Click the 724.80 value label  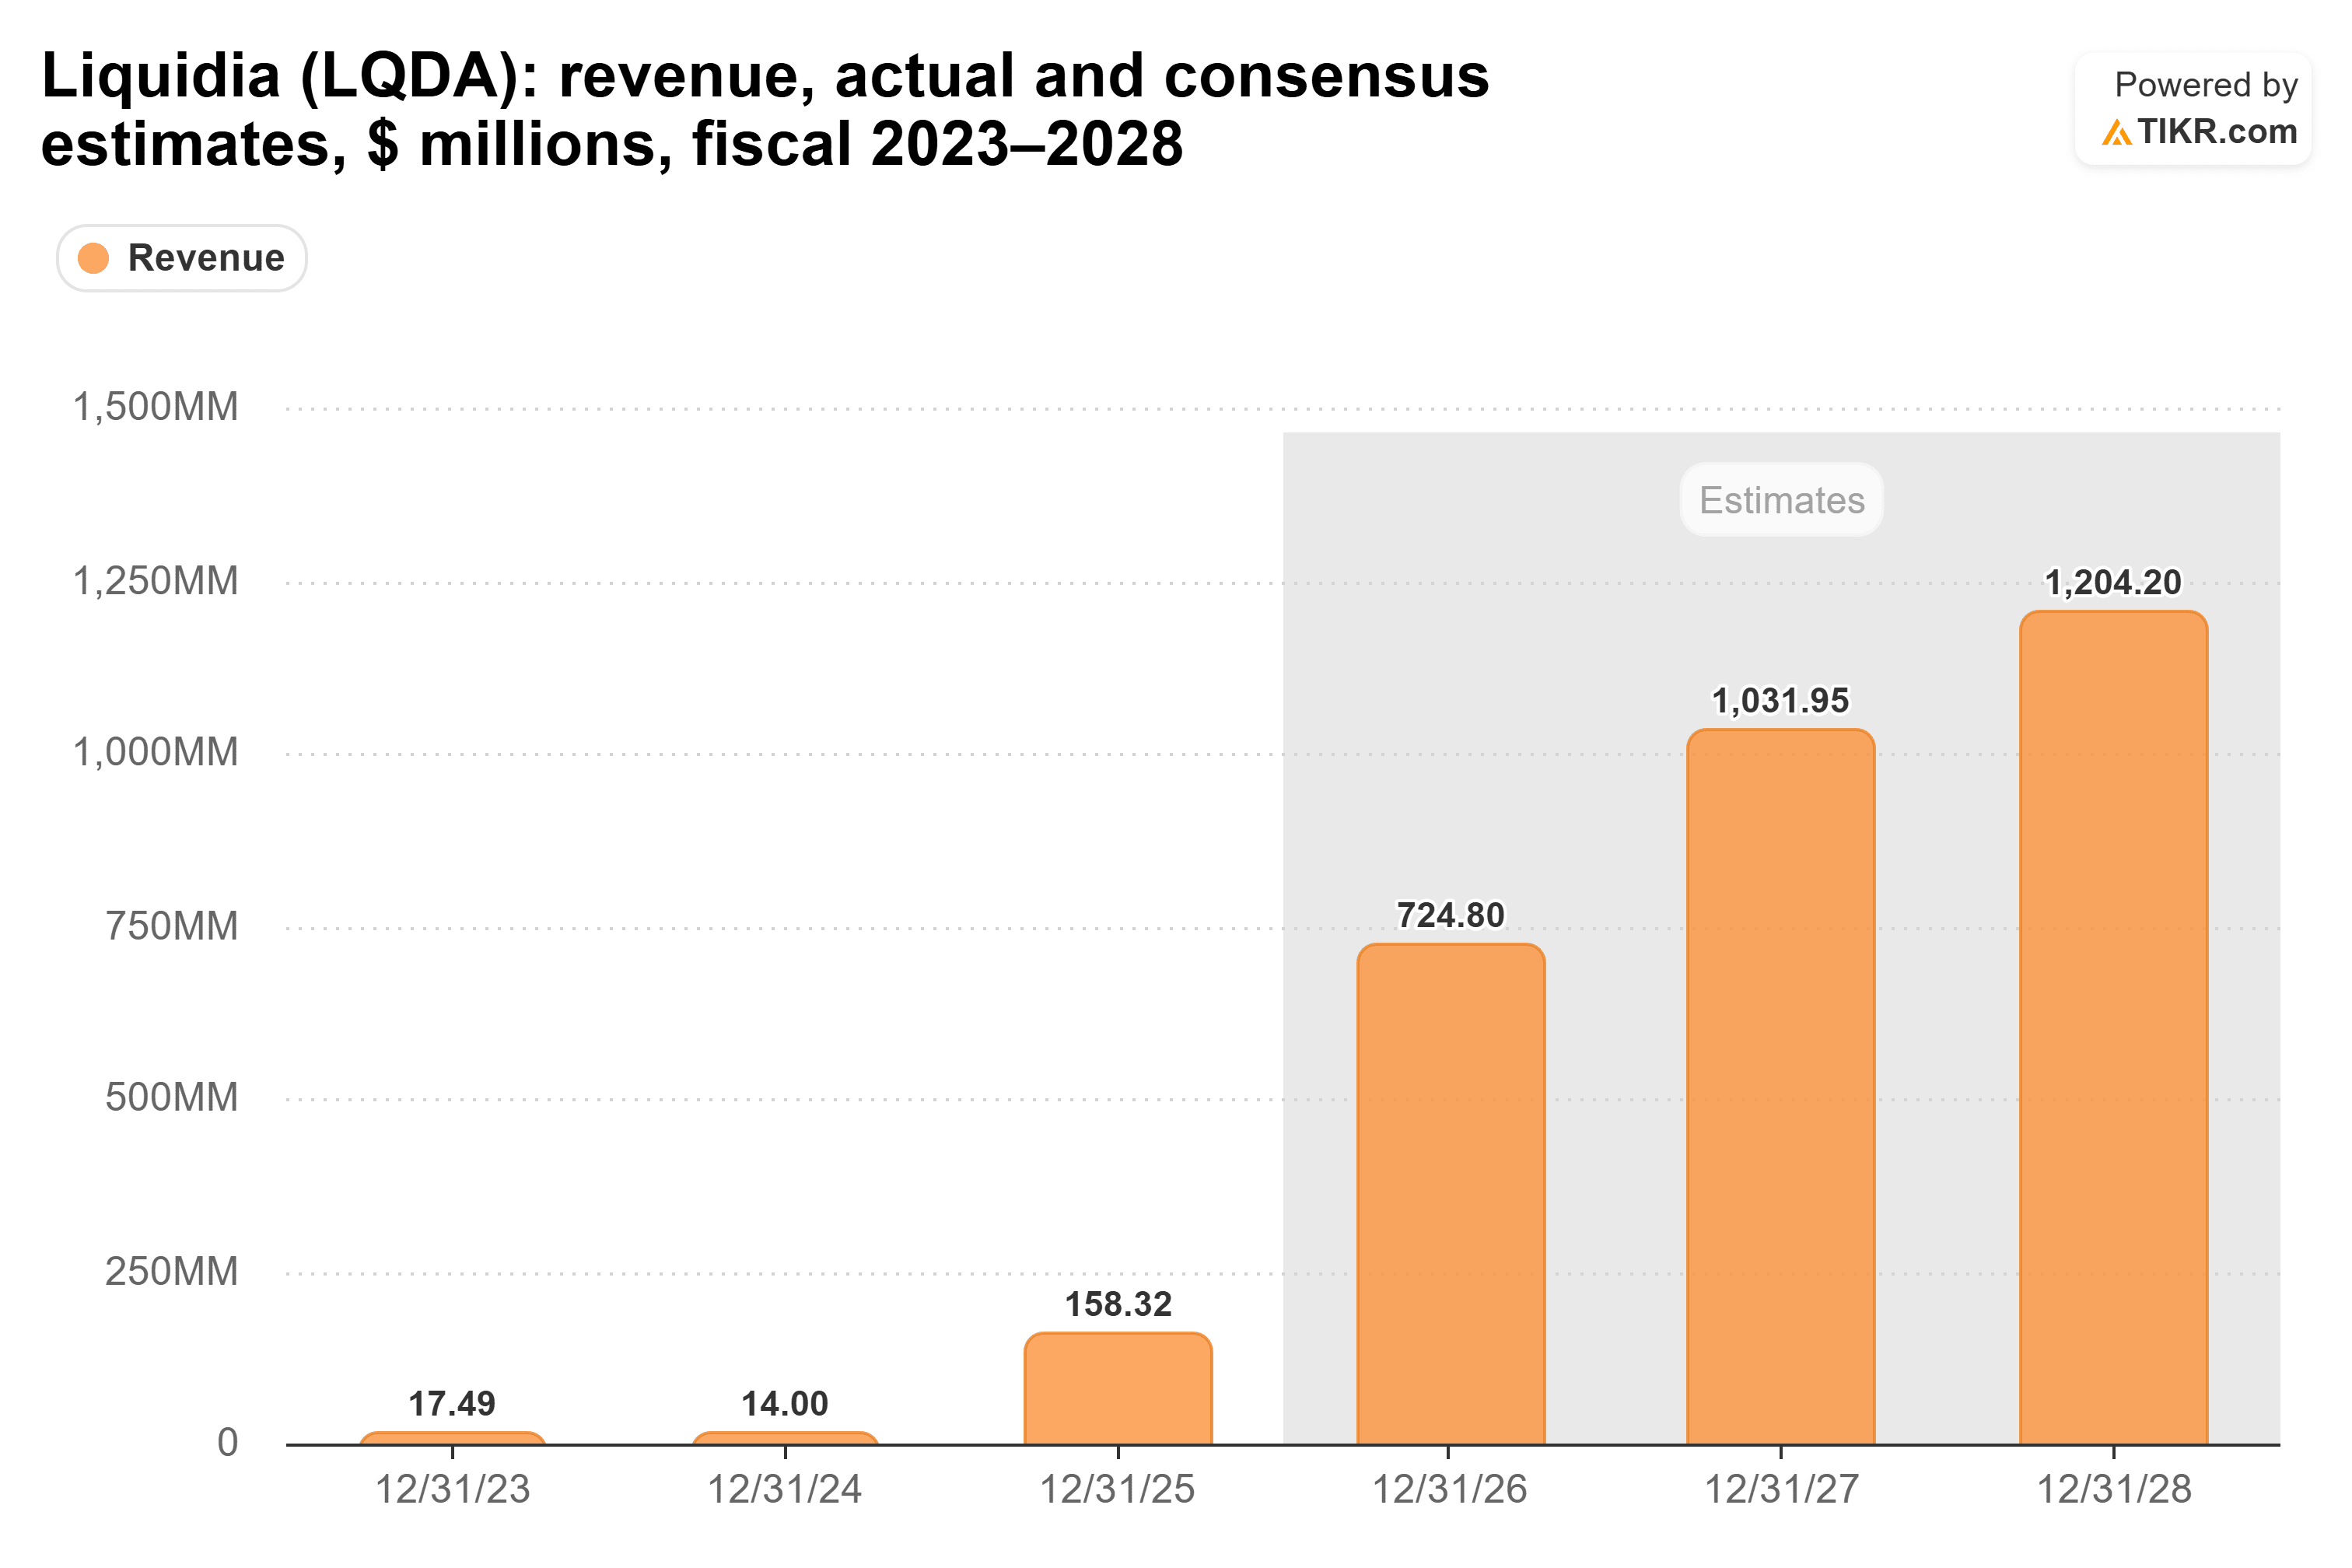(1451, 915)
